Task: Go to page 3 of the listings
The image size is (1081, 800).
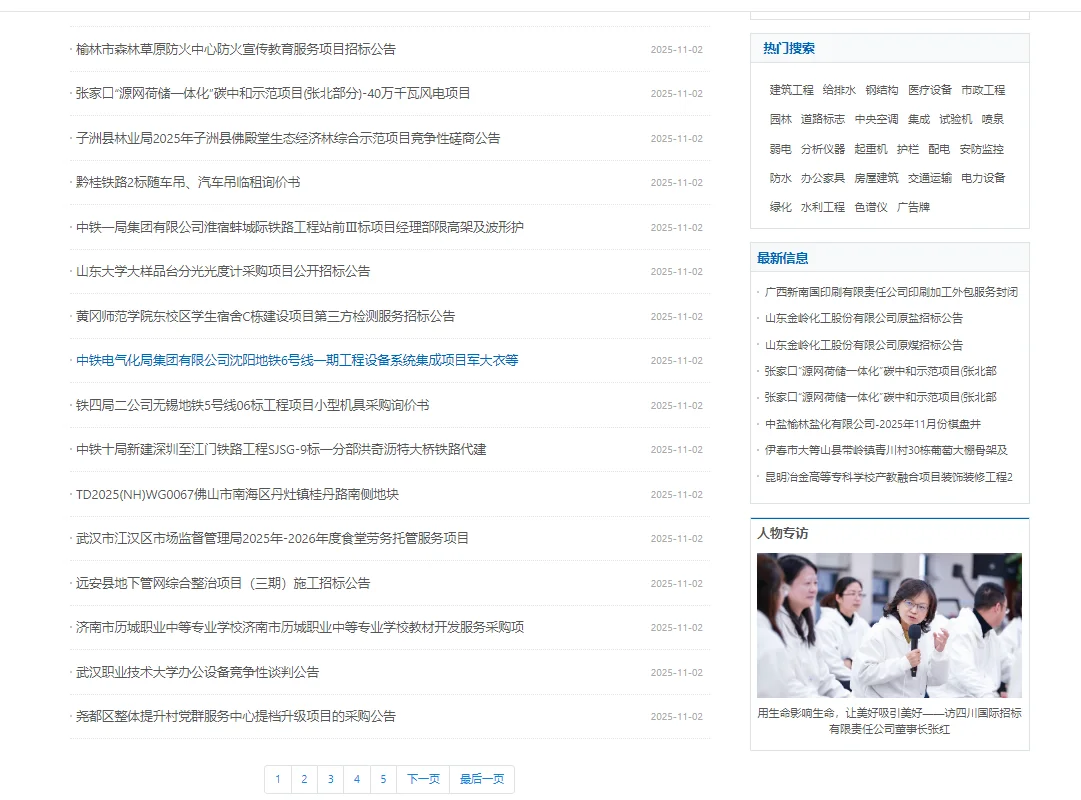Action: pos(330,779)
